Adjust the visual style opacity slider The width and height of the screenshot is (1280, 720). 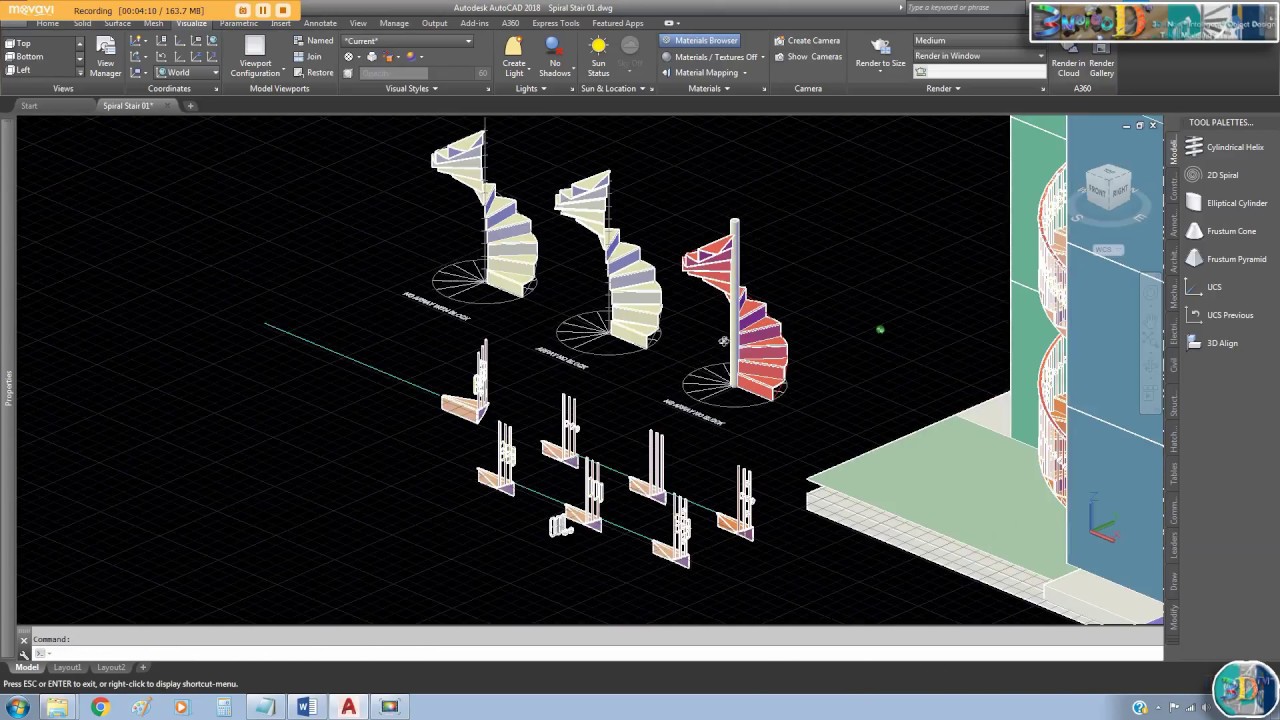coord(424,73)
